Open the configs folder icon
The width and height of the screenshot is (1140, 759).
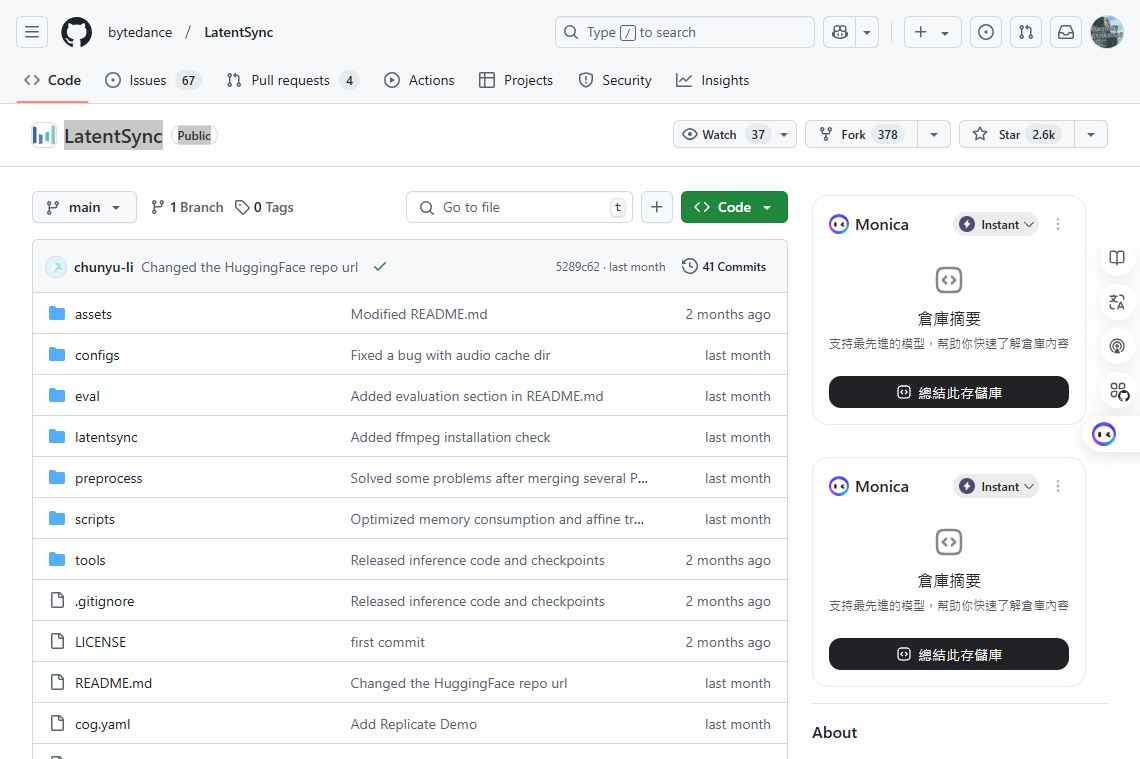pyautogui.click(x=57, y=354)
